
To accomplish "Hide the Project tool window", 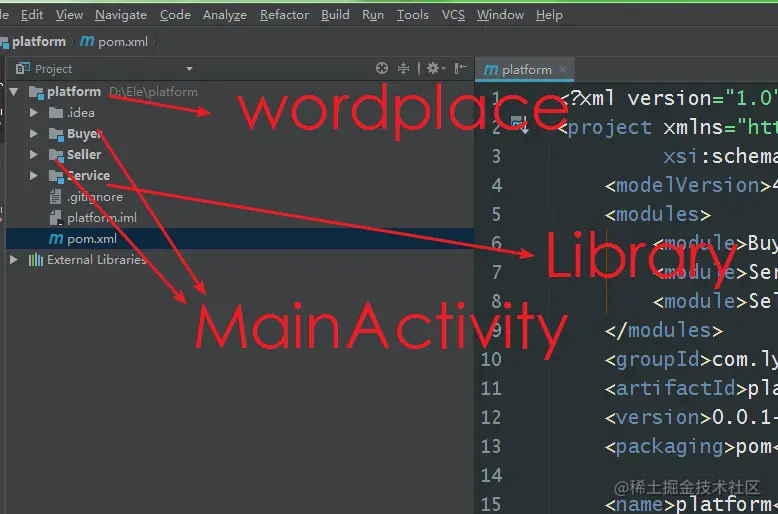I will click(x=460, y=68).
